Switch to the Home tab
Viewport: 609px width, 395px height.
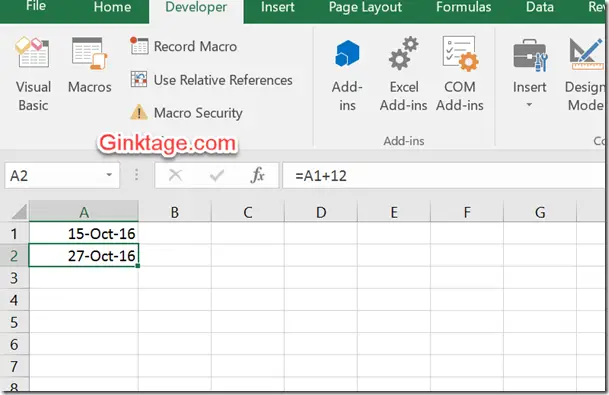[112, 7]
